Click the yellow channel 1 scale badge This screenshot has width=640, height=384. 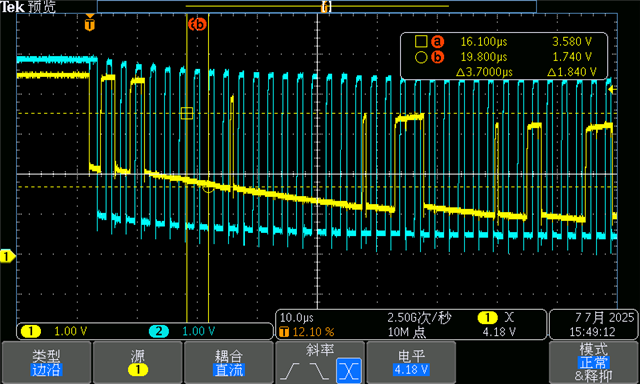31,331
